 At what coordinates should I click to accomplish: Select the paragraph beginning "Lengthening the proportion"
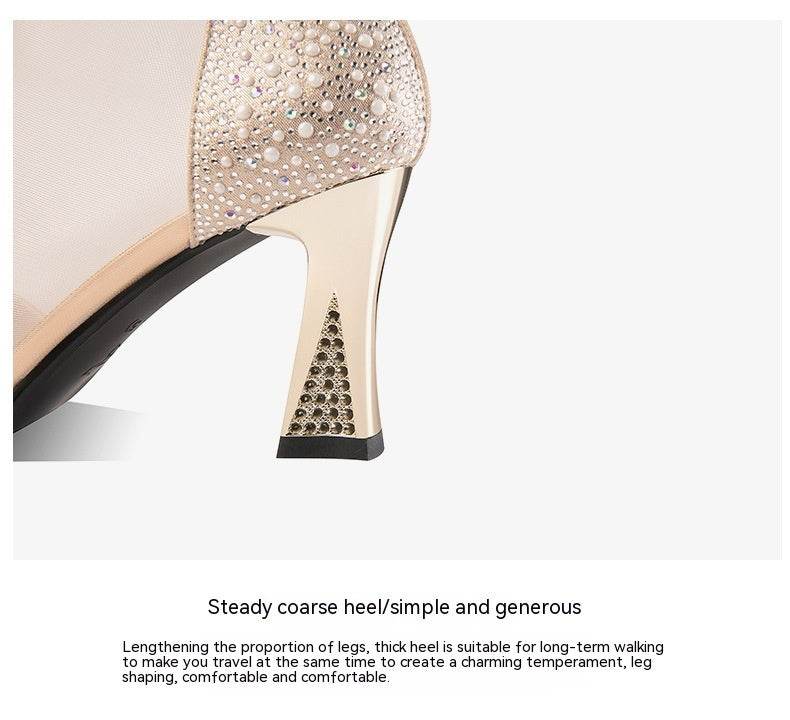(393, 662)
